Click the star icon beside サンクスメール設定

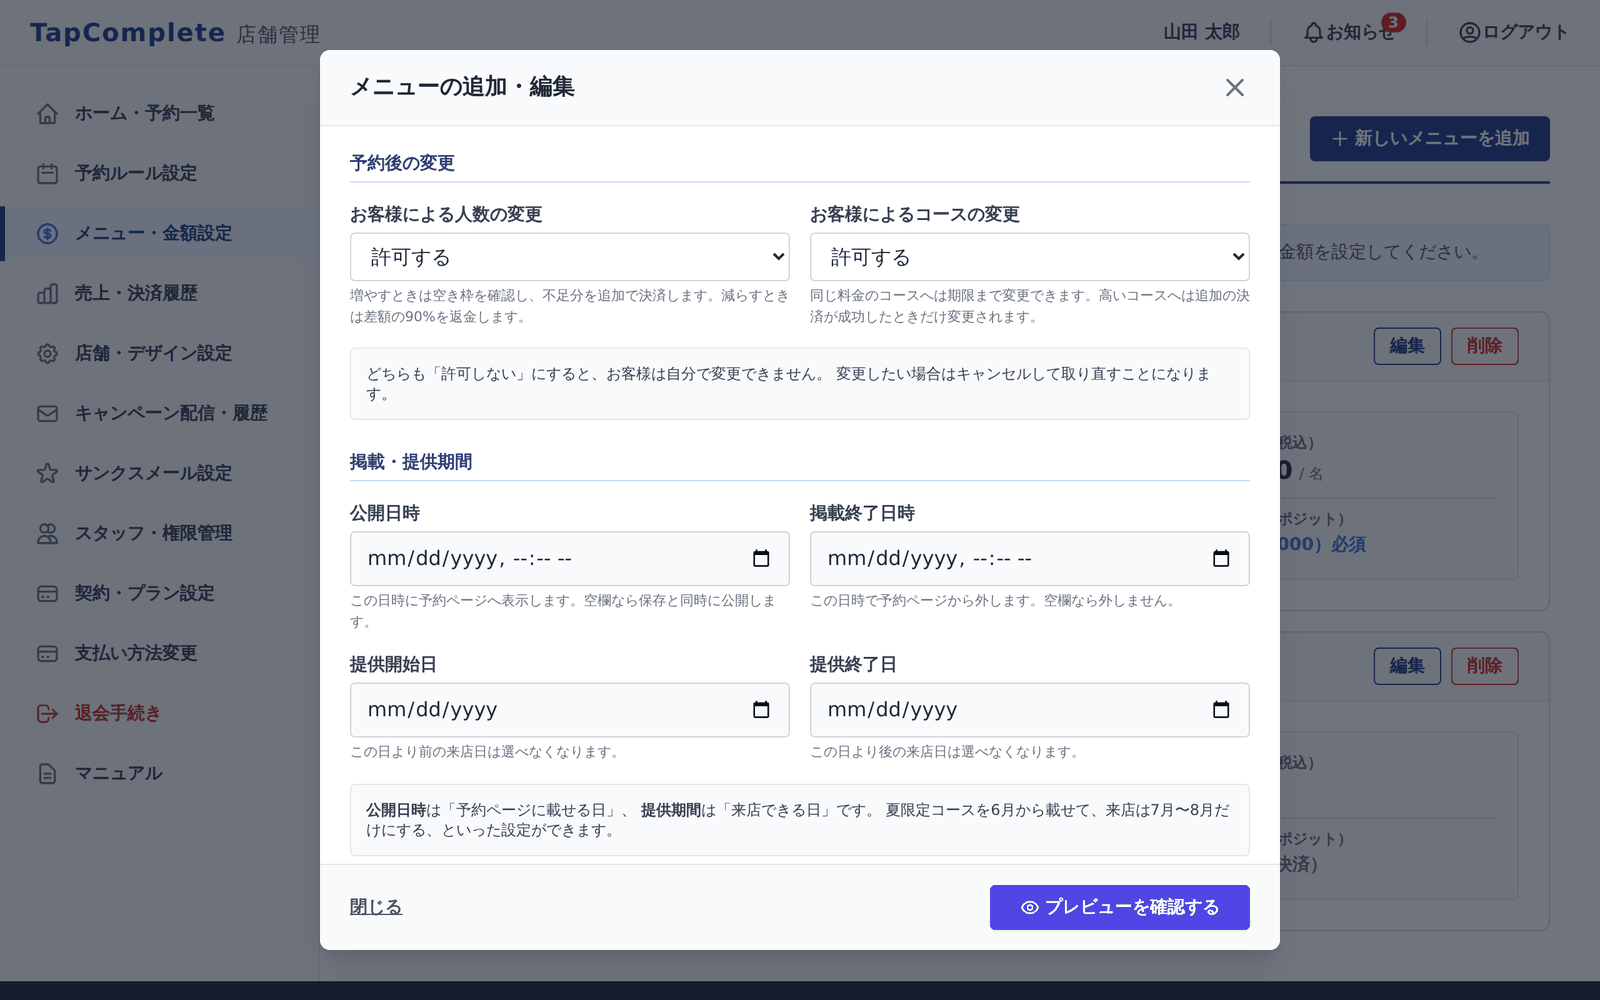47,474
